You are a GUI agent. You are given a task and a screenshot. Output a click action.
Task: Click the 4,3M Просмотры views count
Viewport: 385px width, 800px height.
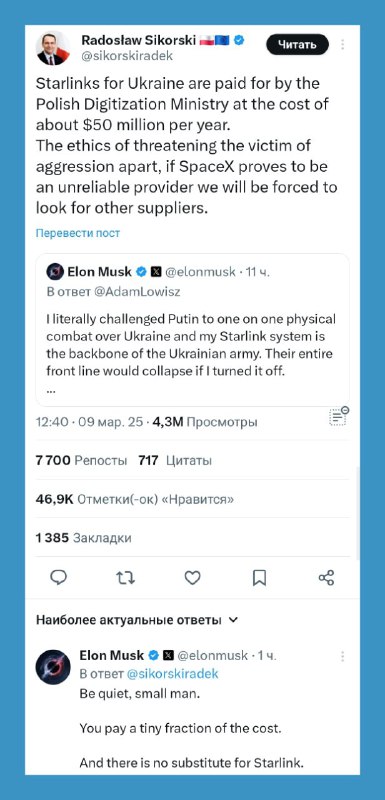[x=205, y=422]
